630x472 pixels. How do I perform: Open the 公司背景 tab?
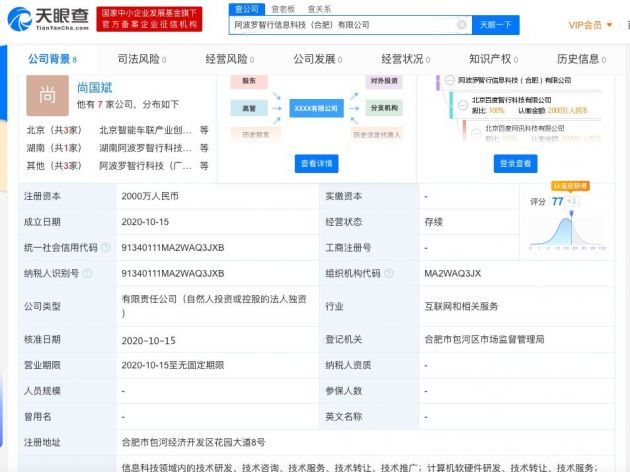tap(52, 59)
